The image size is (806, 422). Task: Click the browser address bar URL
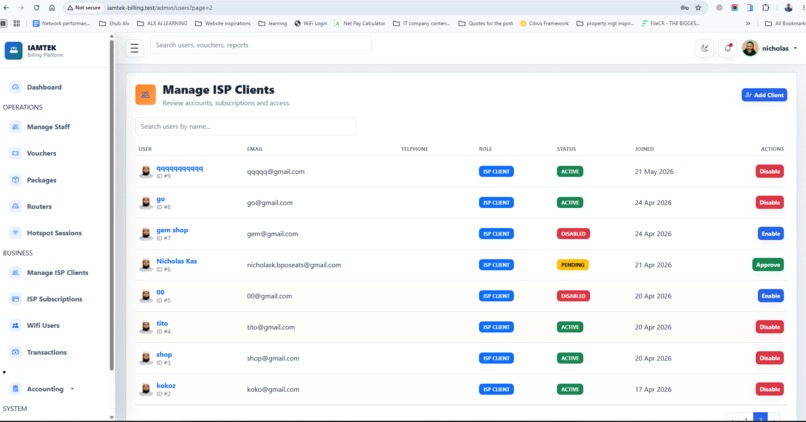pyautogui.click(x=159, y=8)
